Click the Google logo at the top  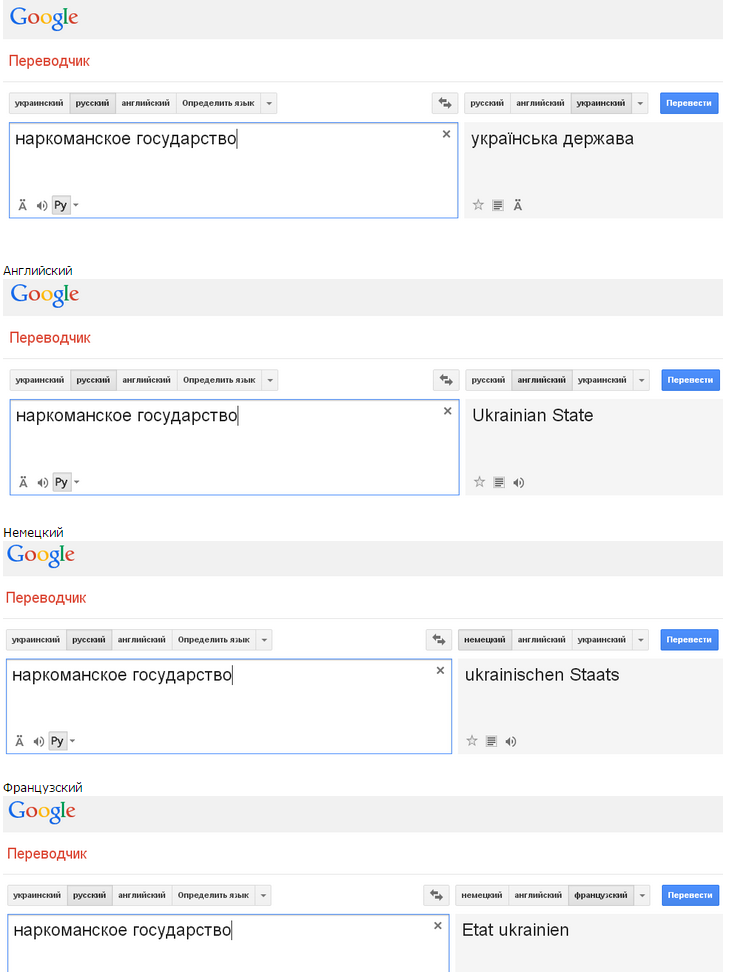pos(43,17)
